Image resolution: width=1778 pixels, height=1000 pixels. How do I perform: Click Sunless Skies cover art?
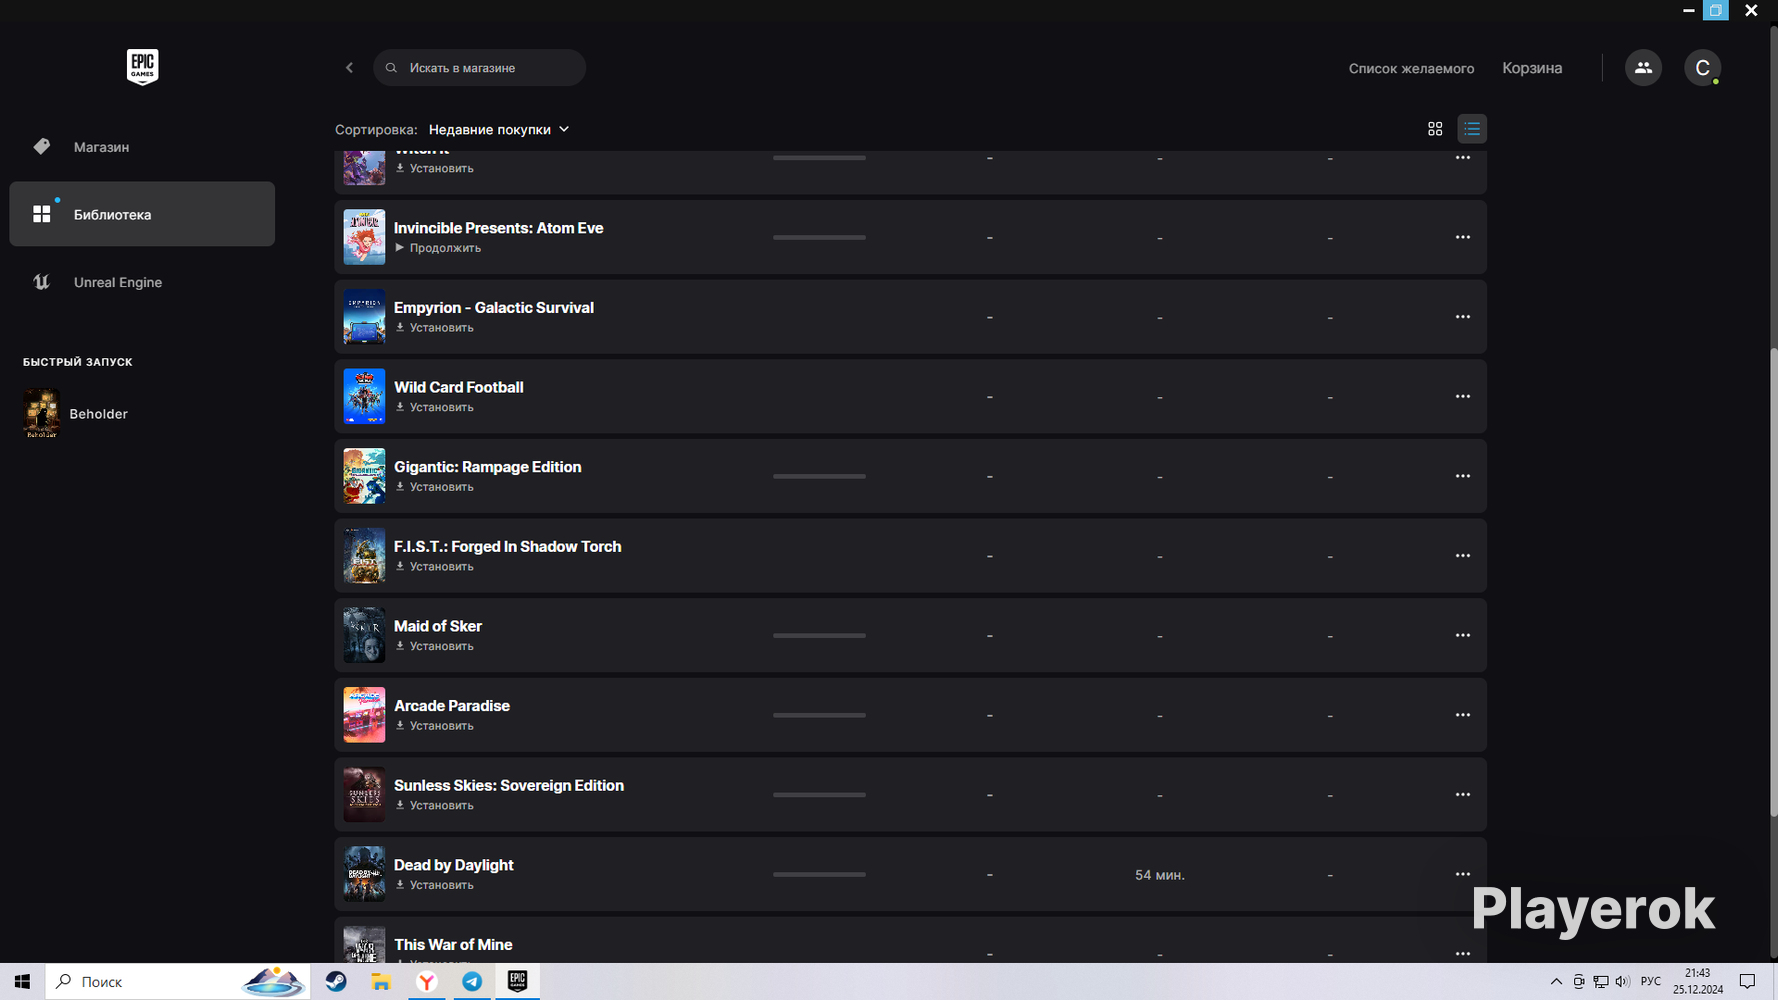[x=364, y=795]
